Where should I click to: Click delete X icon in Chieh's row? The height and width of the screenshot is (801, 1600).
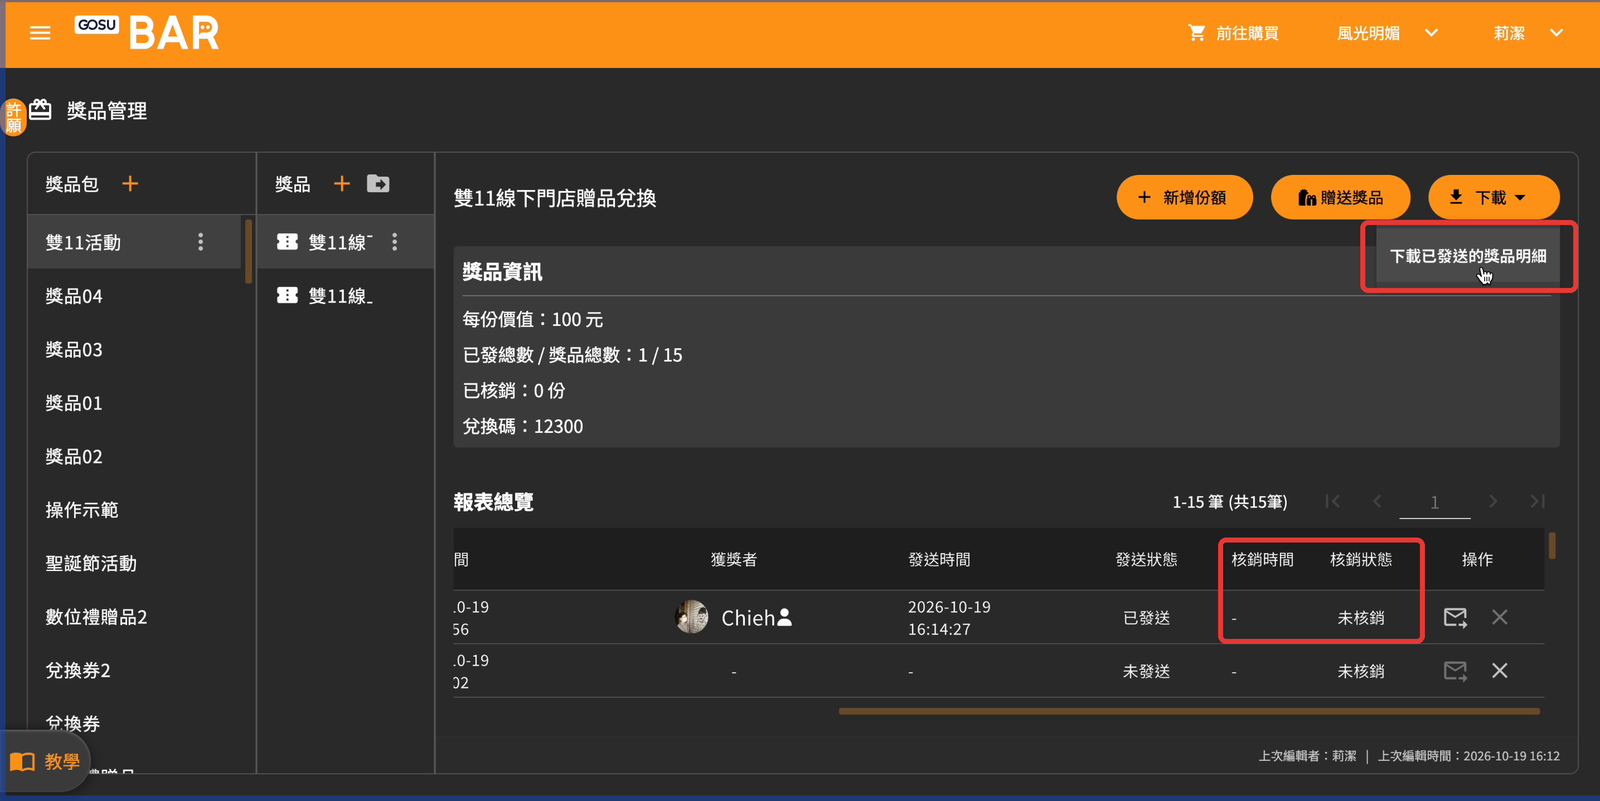(1500, 617)
